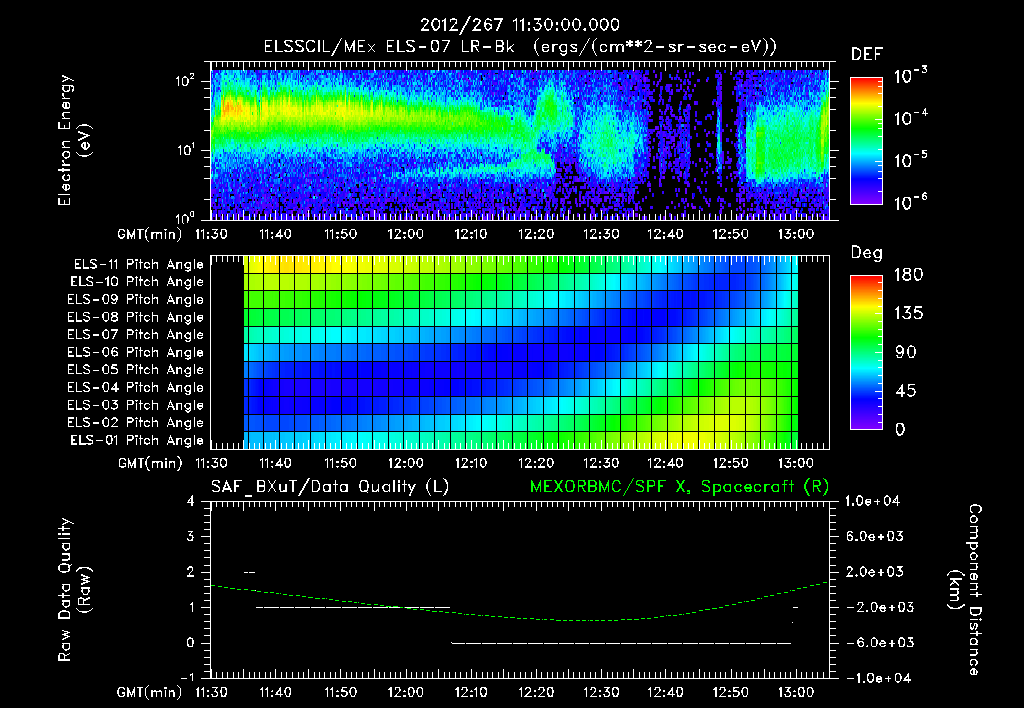Click the 135 value on Deg scale
1024x708 pixels.
click(x=908, y=314)
